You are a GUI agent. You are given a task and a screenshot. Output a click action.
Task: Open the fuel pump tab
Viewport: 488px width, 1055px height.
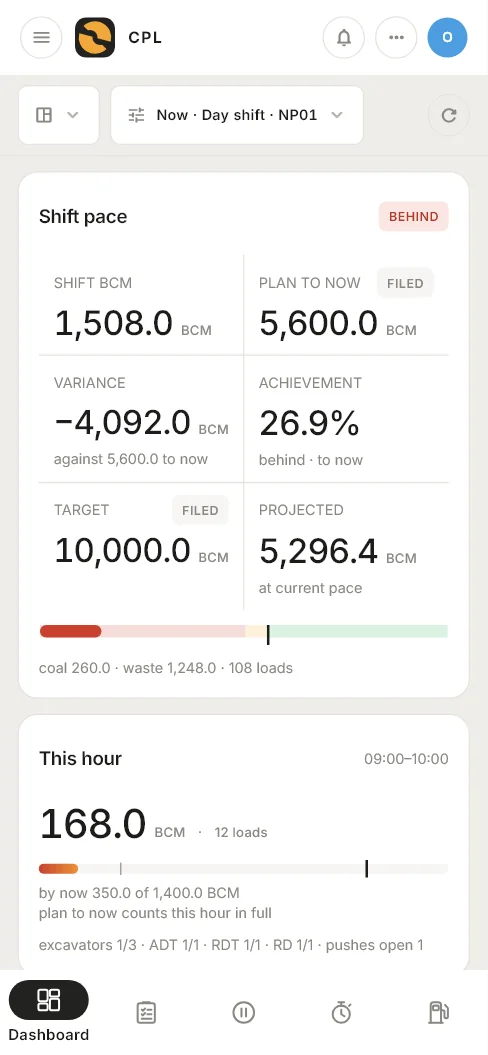point(439,1012)
